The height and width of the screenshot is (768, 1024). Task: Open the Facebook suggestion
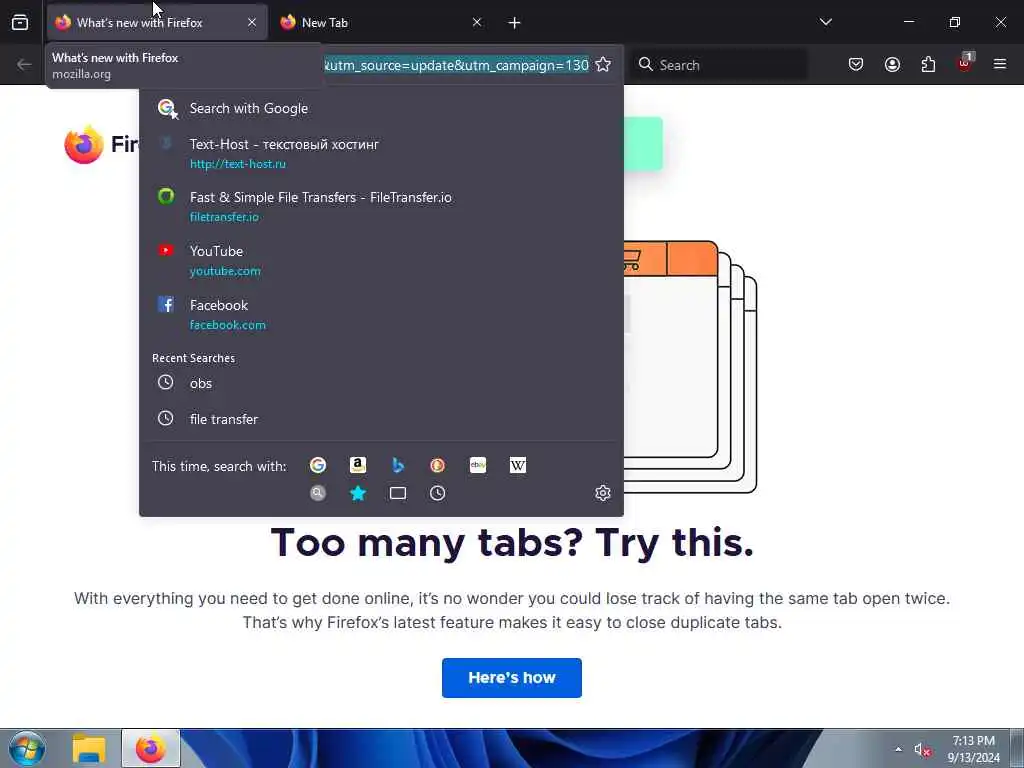pos(381,314)
